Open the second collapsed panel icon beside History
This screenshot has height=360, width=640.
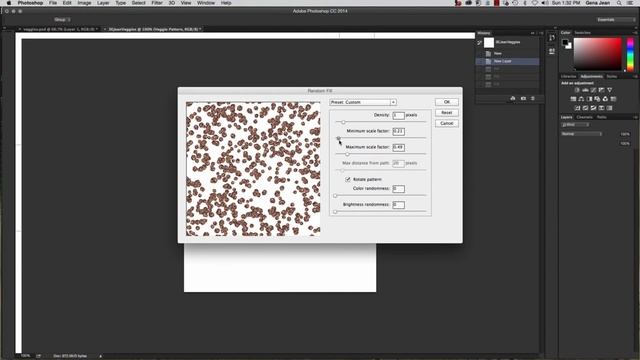[x=552, y=51]
